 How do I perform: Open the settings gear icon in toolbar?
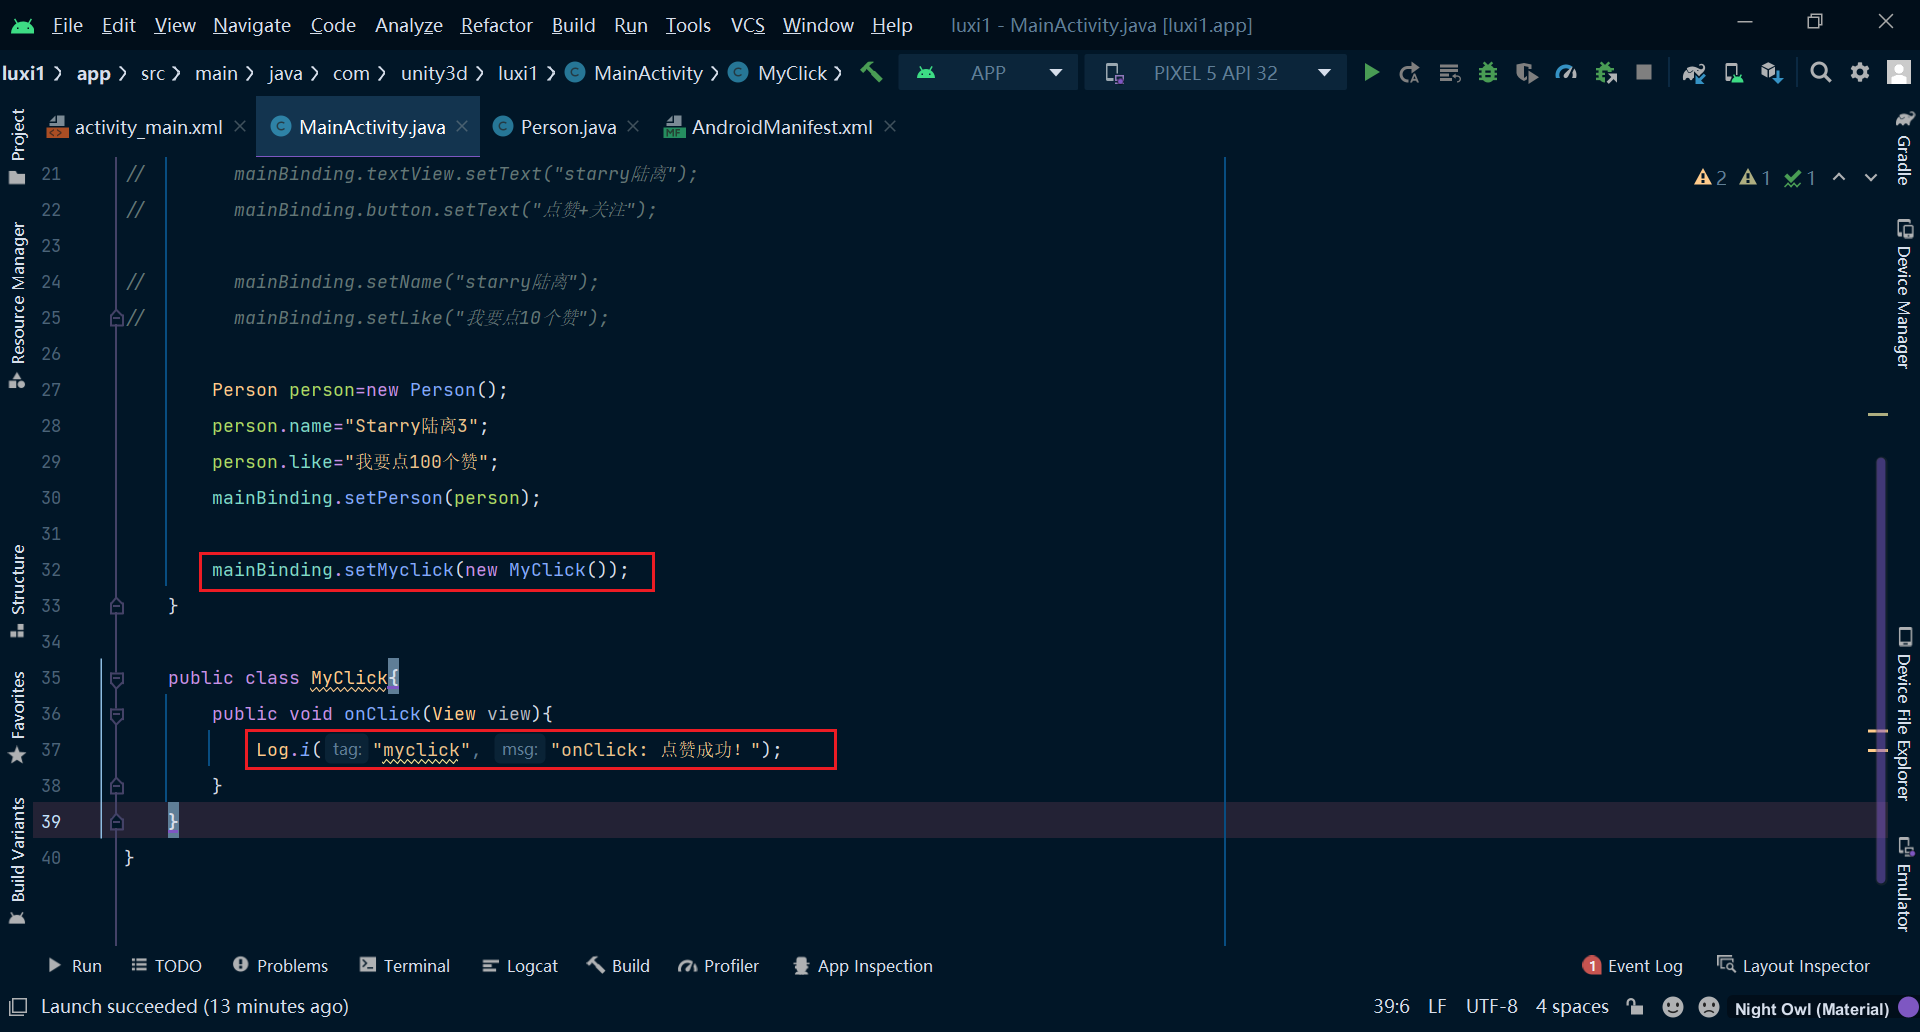pyautogui.click(x=1860, y=73)
